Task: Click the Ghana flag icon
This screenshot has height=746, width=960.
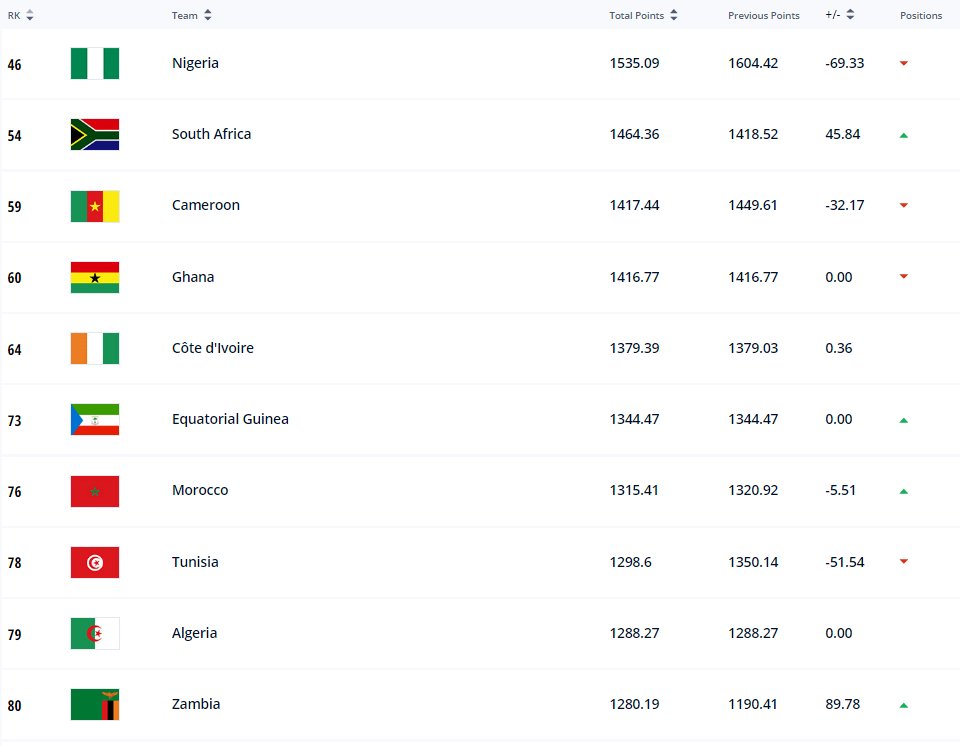Action: (x=95, y=277)
